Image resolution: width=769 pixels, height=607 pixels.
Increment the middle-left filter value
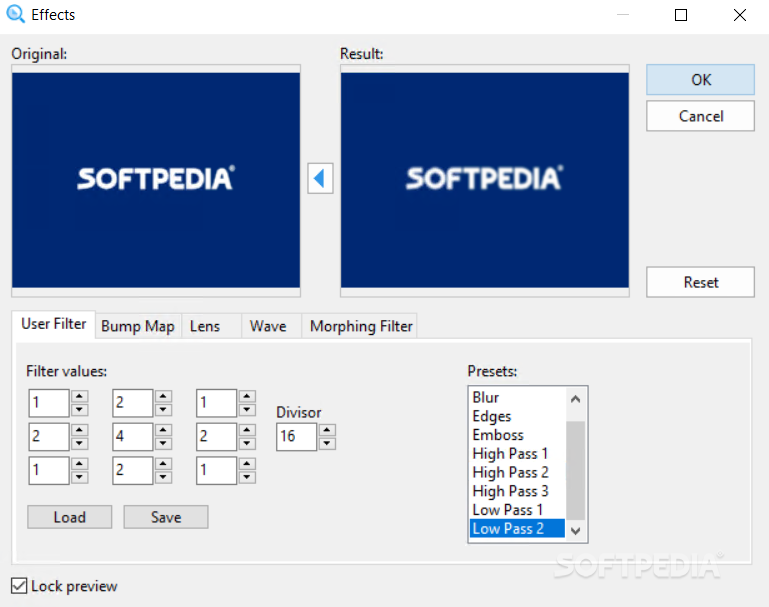point(79,430)
